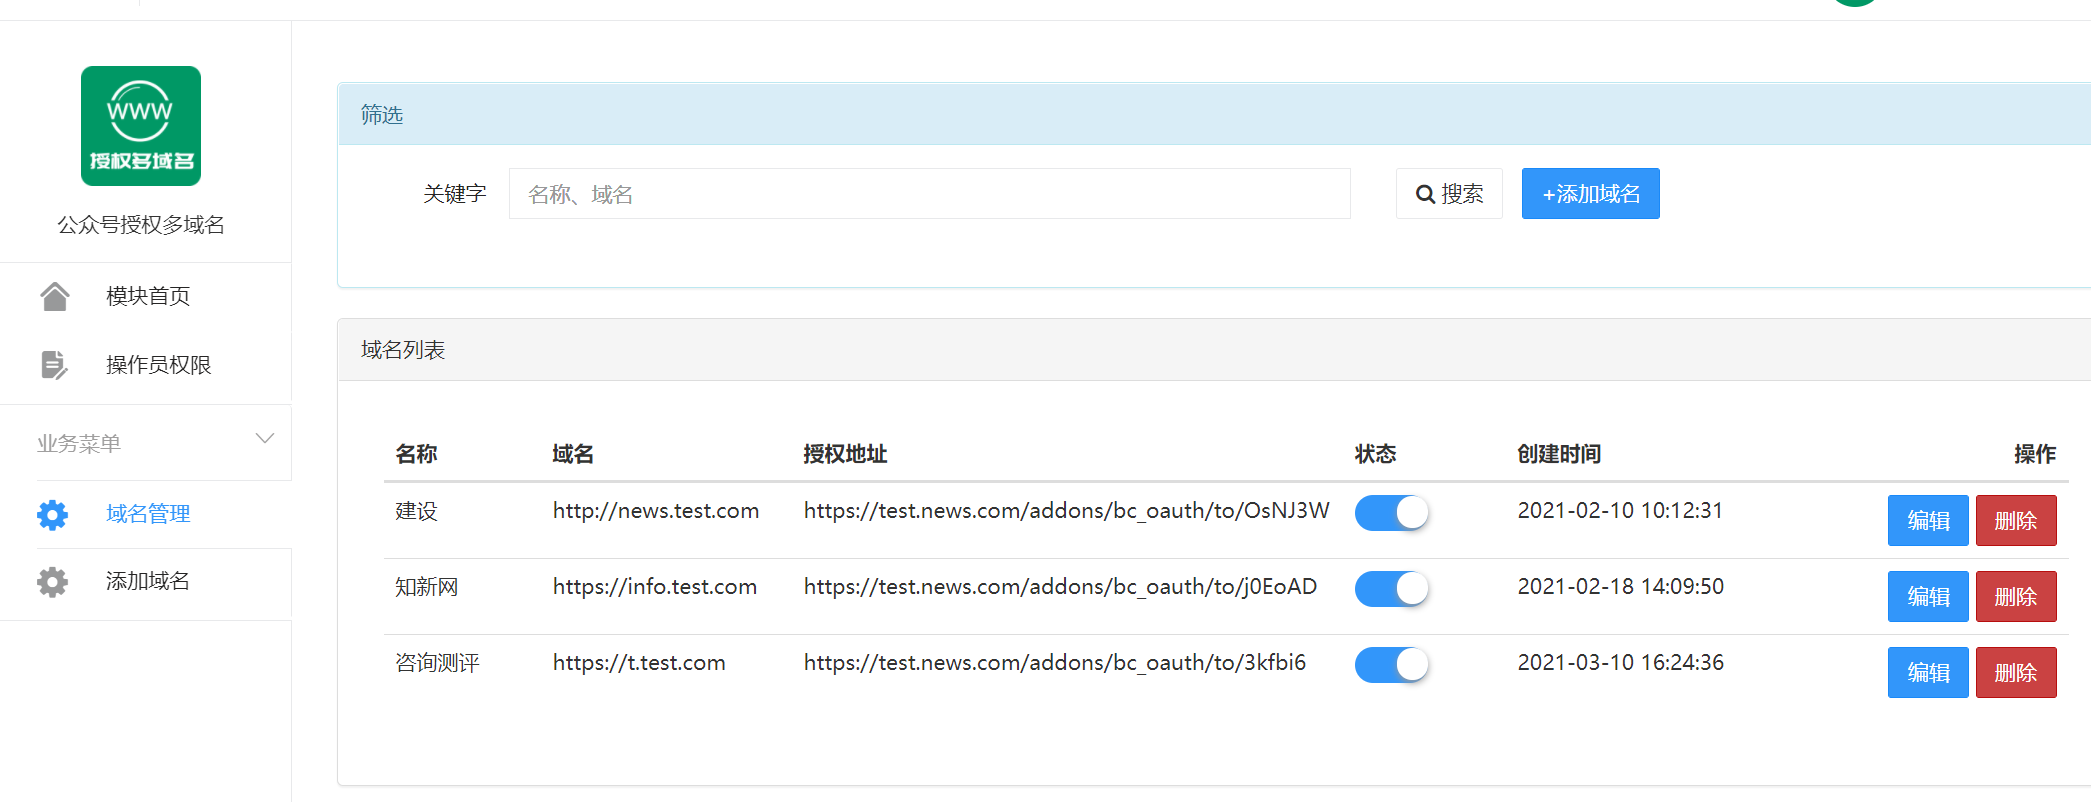Click the auth URL ending in OsNJ3W
Image resolution: width=2091 pixels, height=802 pixels.
[1067, 511]
